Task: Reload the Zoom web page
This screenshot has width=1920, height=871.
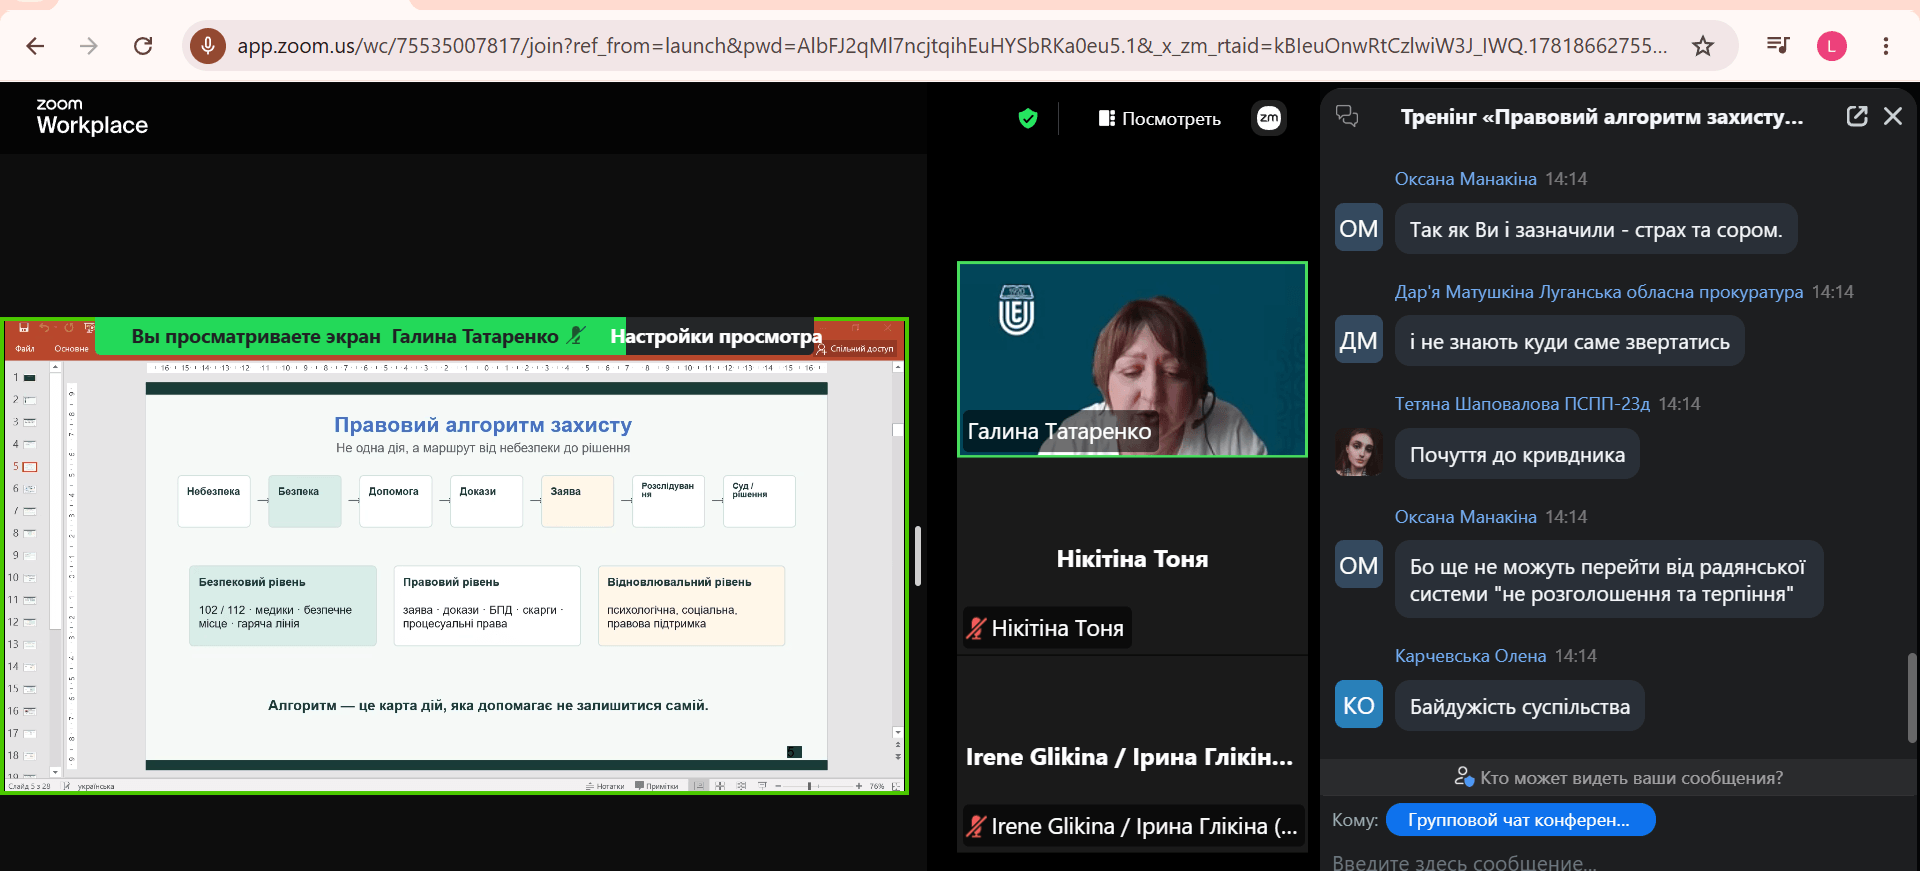Action: point(143,46)
